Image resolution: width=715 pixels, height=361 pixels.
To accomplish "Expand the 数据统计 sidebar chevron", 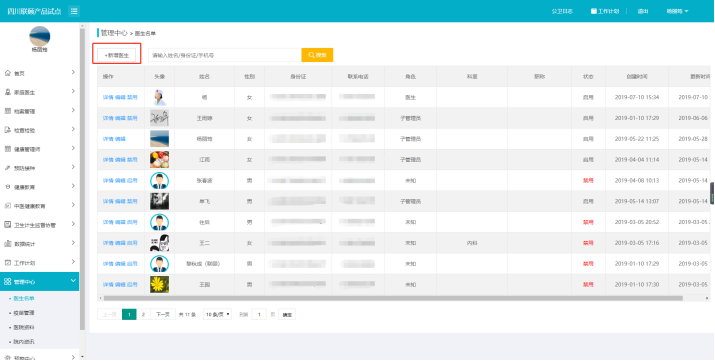I will pos(73,243).
